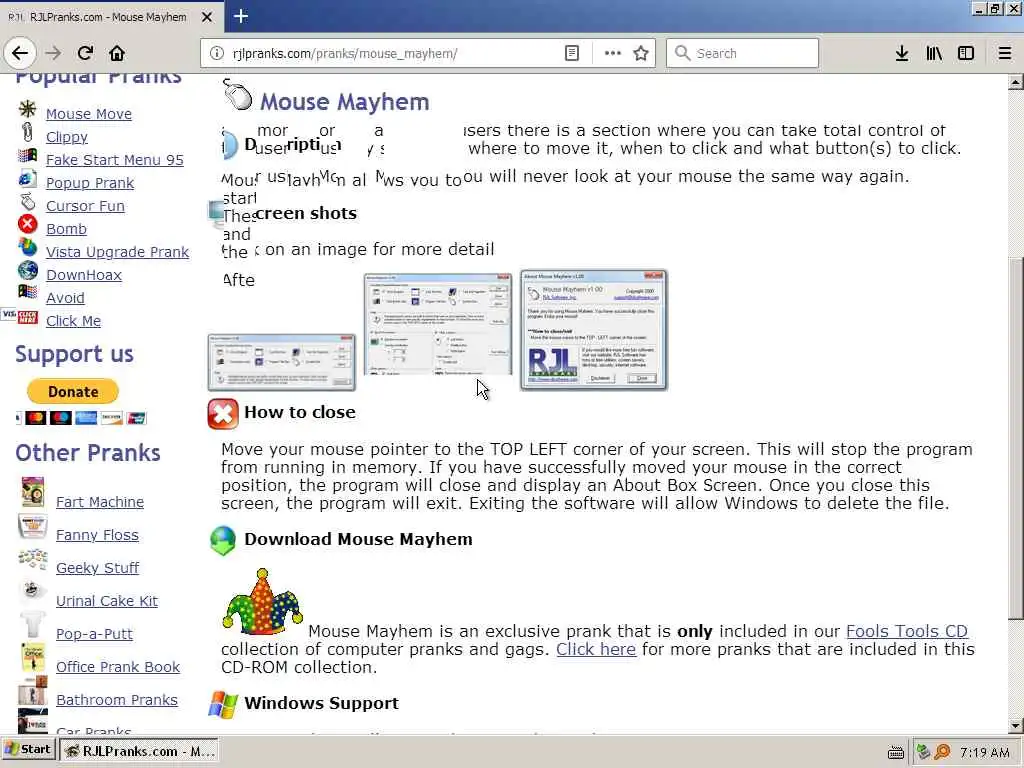Click the magnifier tray icon
The height and width of the screenshot is (768, 1024).
942,752
